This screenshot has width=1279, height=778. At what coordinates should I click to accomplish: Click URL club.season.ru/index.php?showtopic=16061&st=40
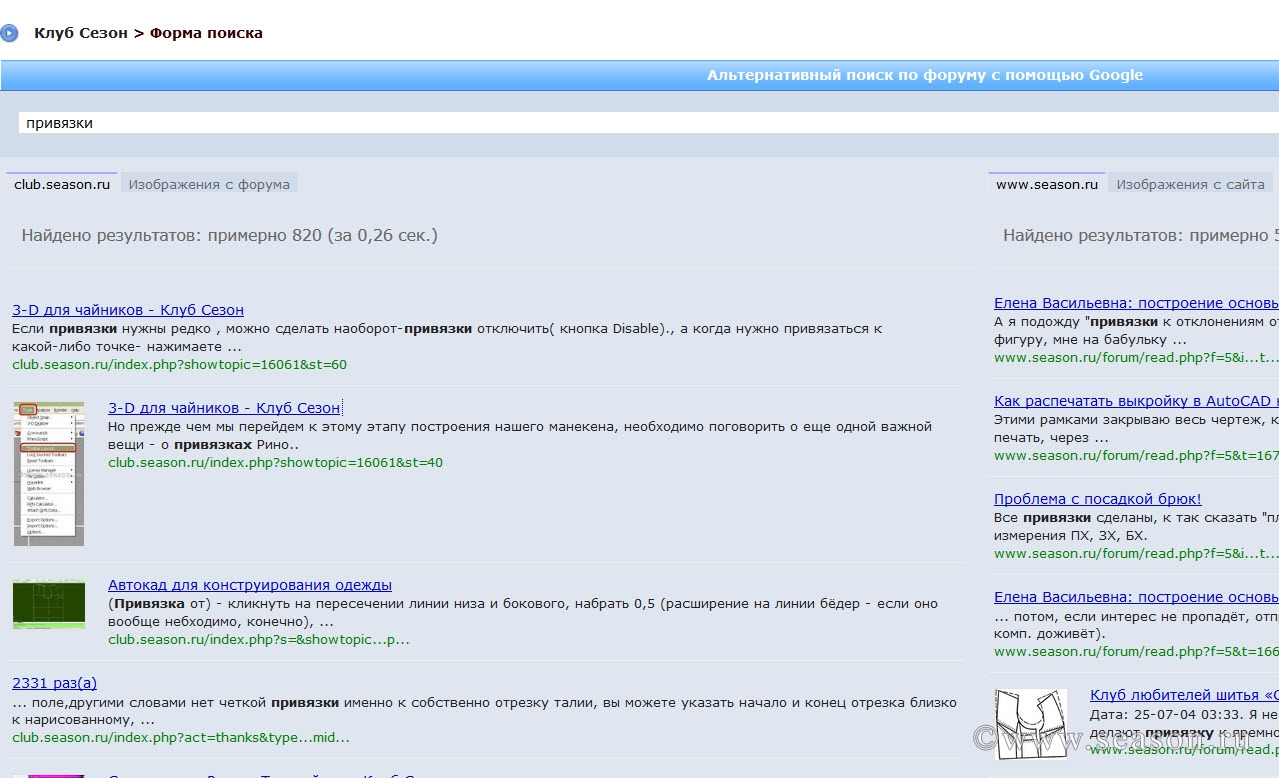coord(276,463)
